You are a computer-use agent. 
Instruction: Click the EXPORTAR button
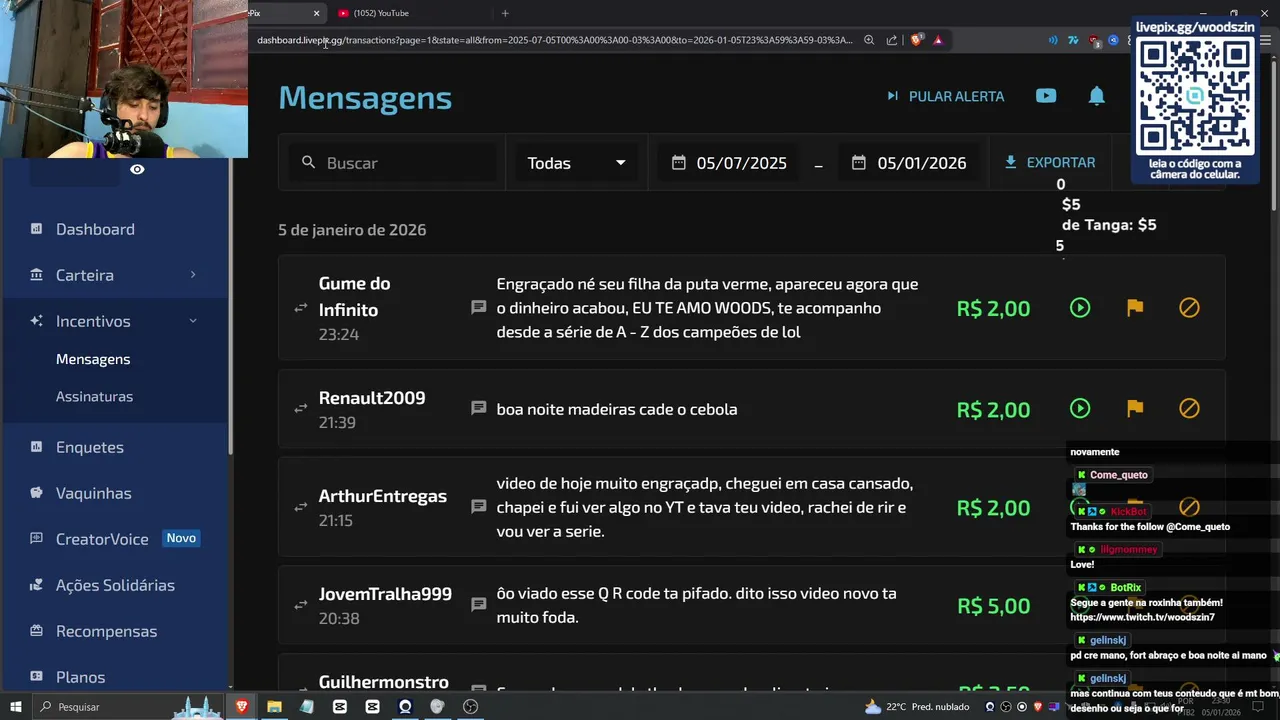[x=1050, y=162]
